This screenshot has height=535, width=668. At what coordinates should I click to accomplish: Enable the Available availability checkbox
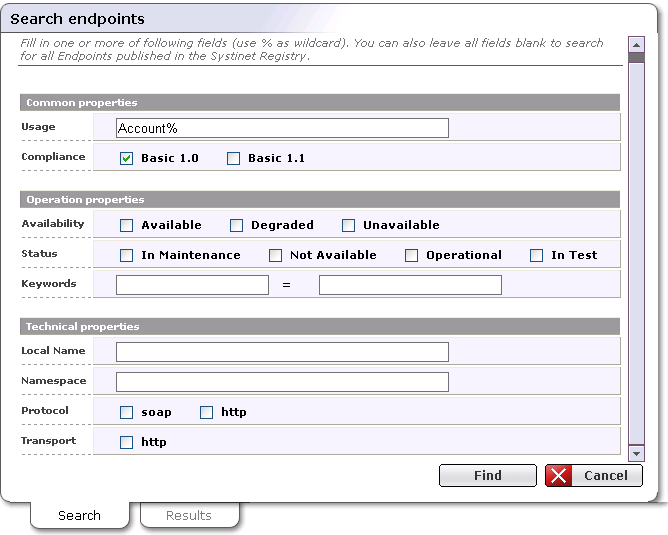[127, 225]
